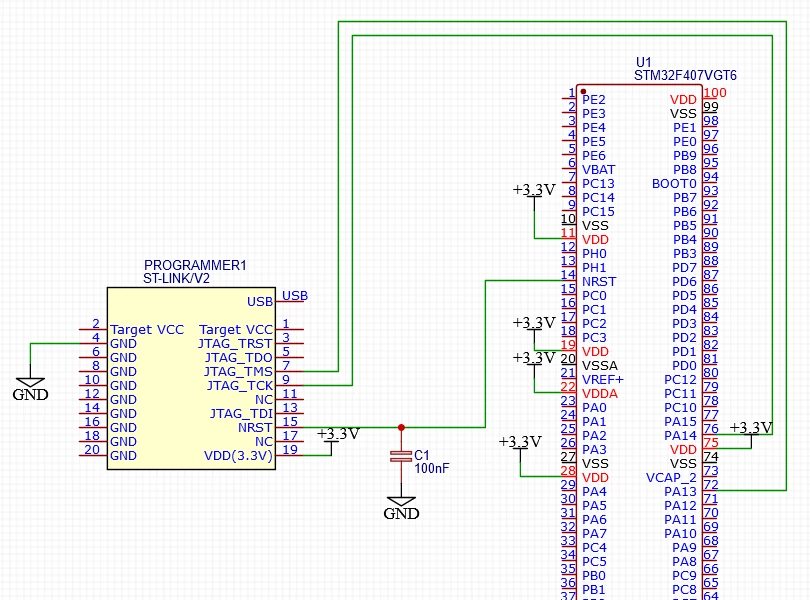Click the NC label at programmer pin 17
Viewport: 810px width, 600px height.
(x=264, y=442)
